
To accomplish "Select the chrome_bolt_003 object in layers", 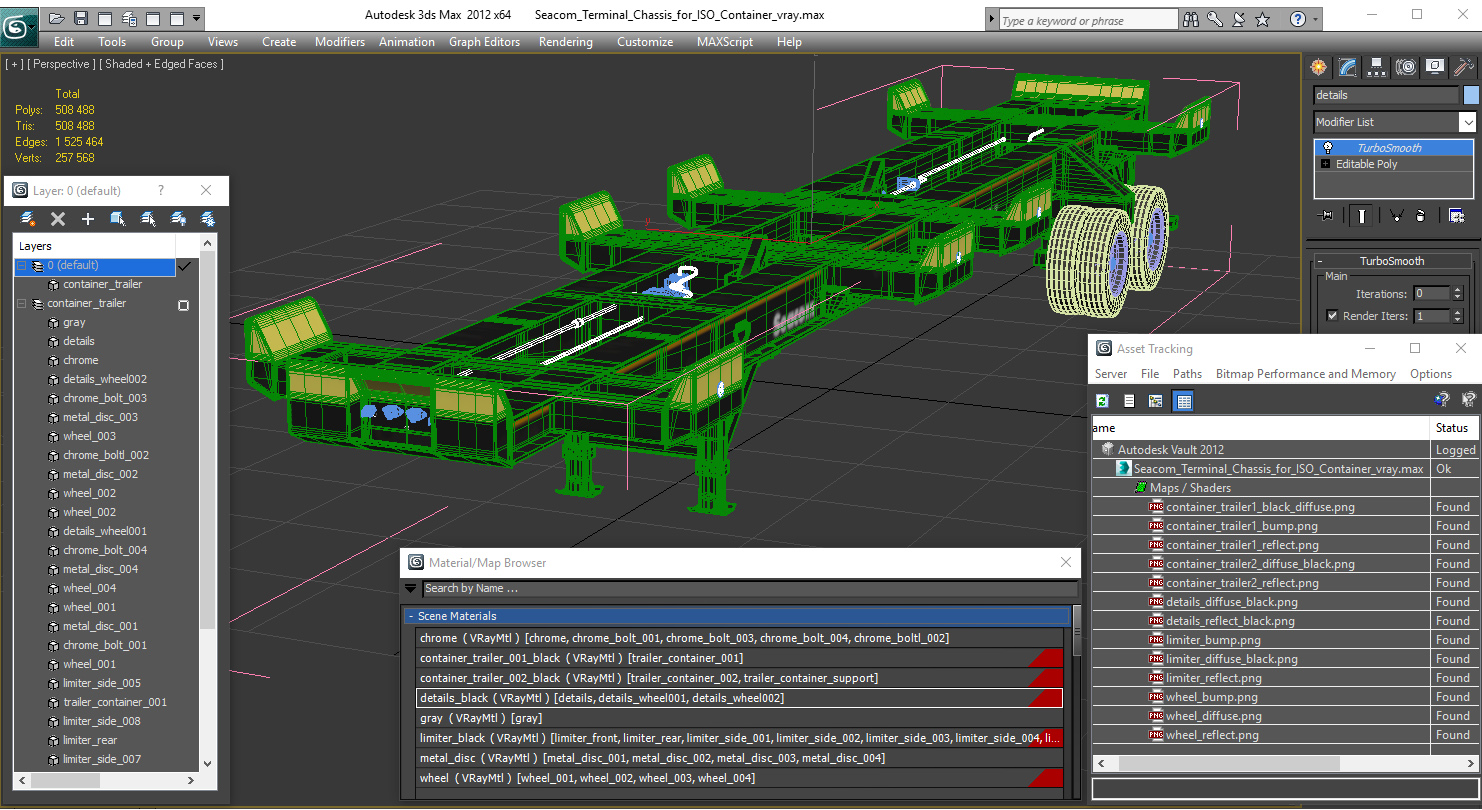I will tap(105, 398).
